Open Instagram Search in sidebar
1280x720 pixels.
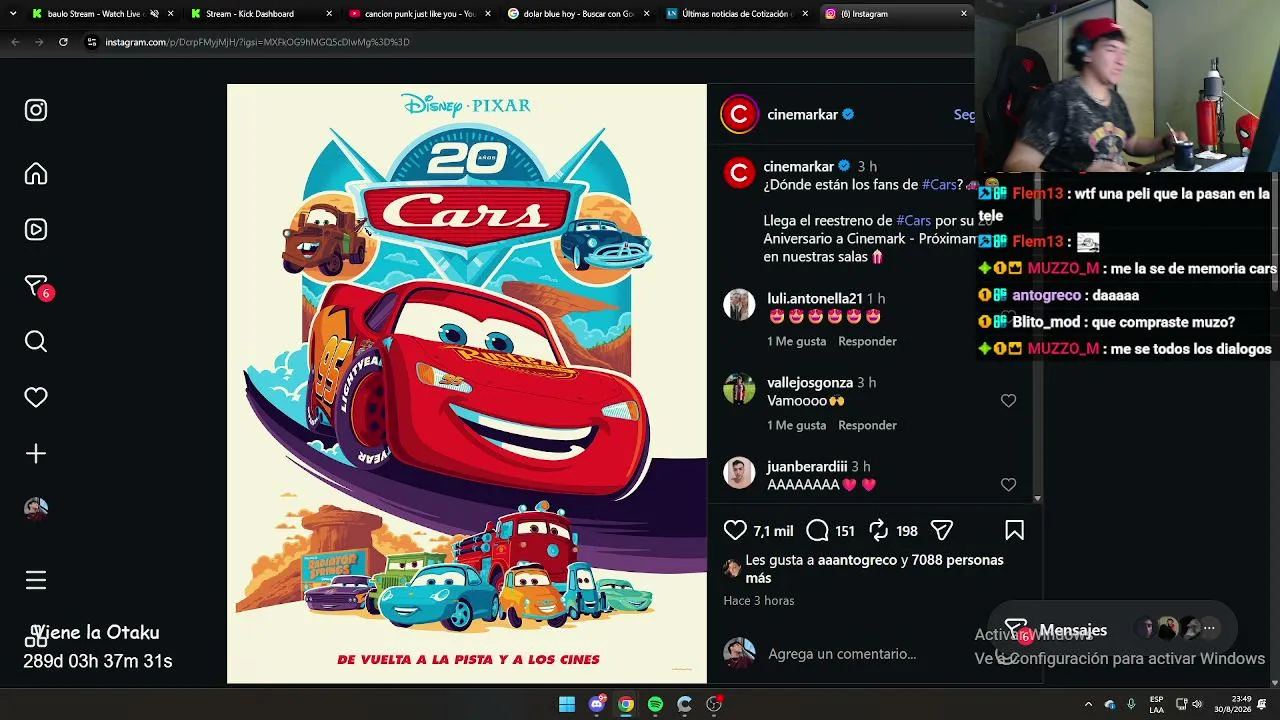tap(36, 342)
